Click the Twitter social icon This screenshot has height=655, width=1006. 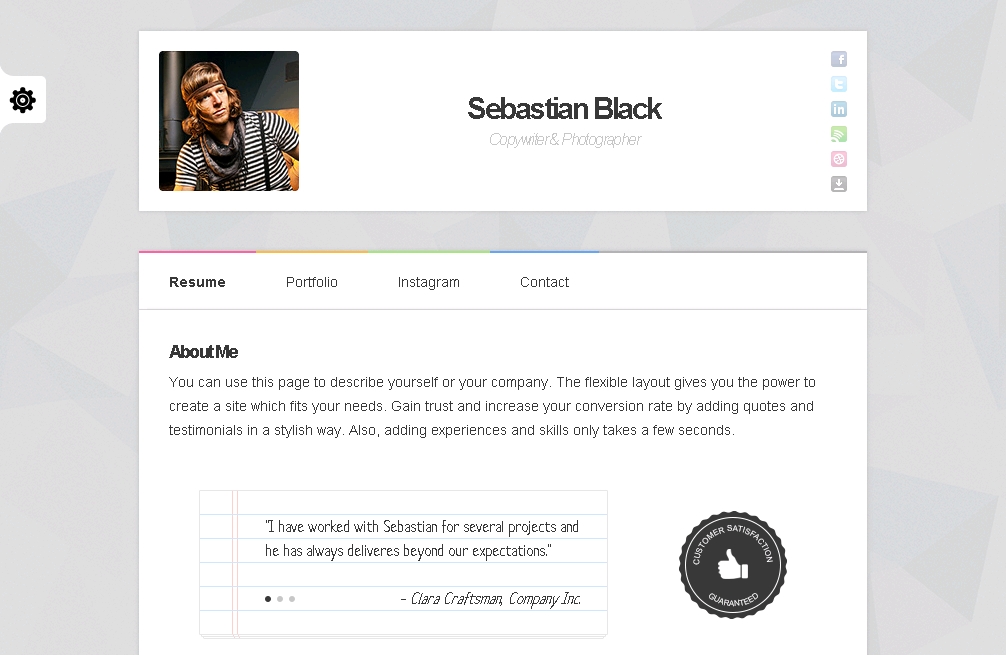(x=839, y=84)
